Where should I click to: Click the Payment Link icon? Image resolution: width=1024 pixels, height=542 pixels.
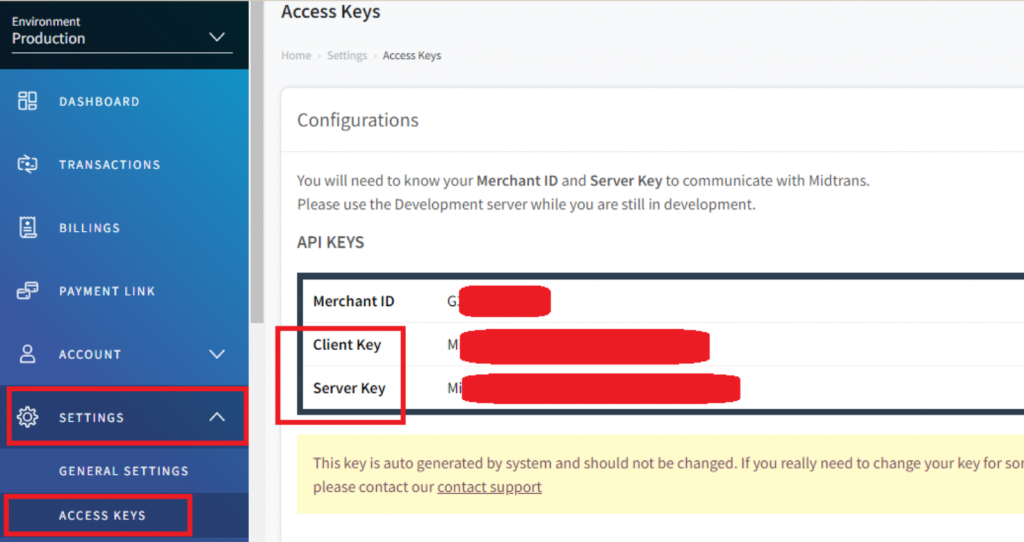[28, 291]
